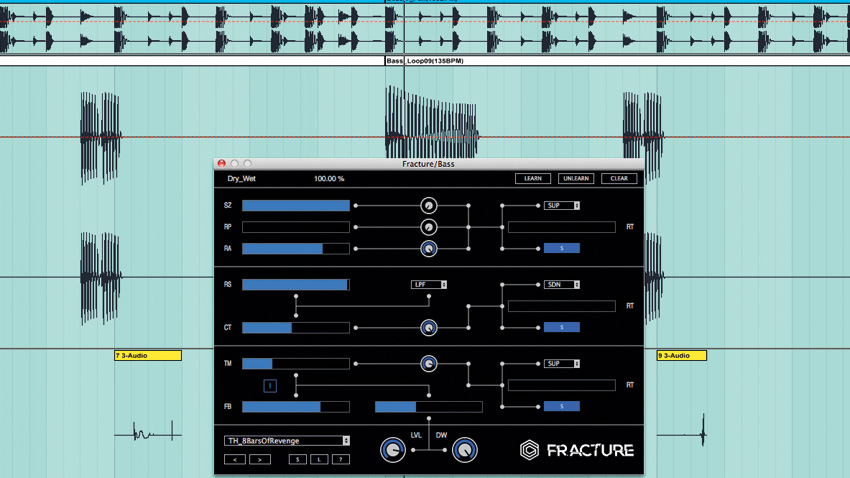This screenshot has width=850, height=478.
Task: Adjust the CT cutoff slider
Action: 295,327
